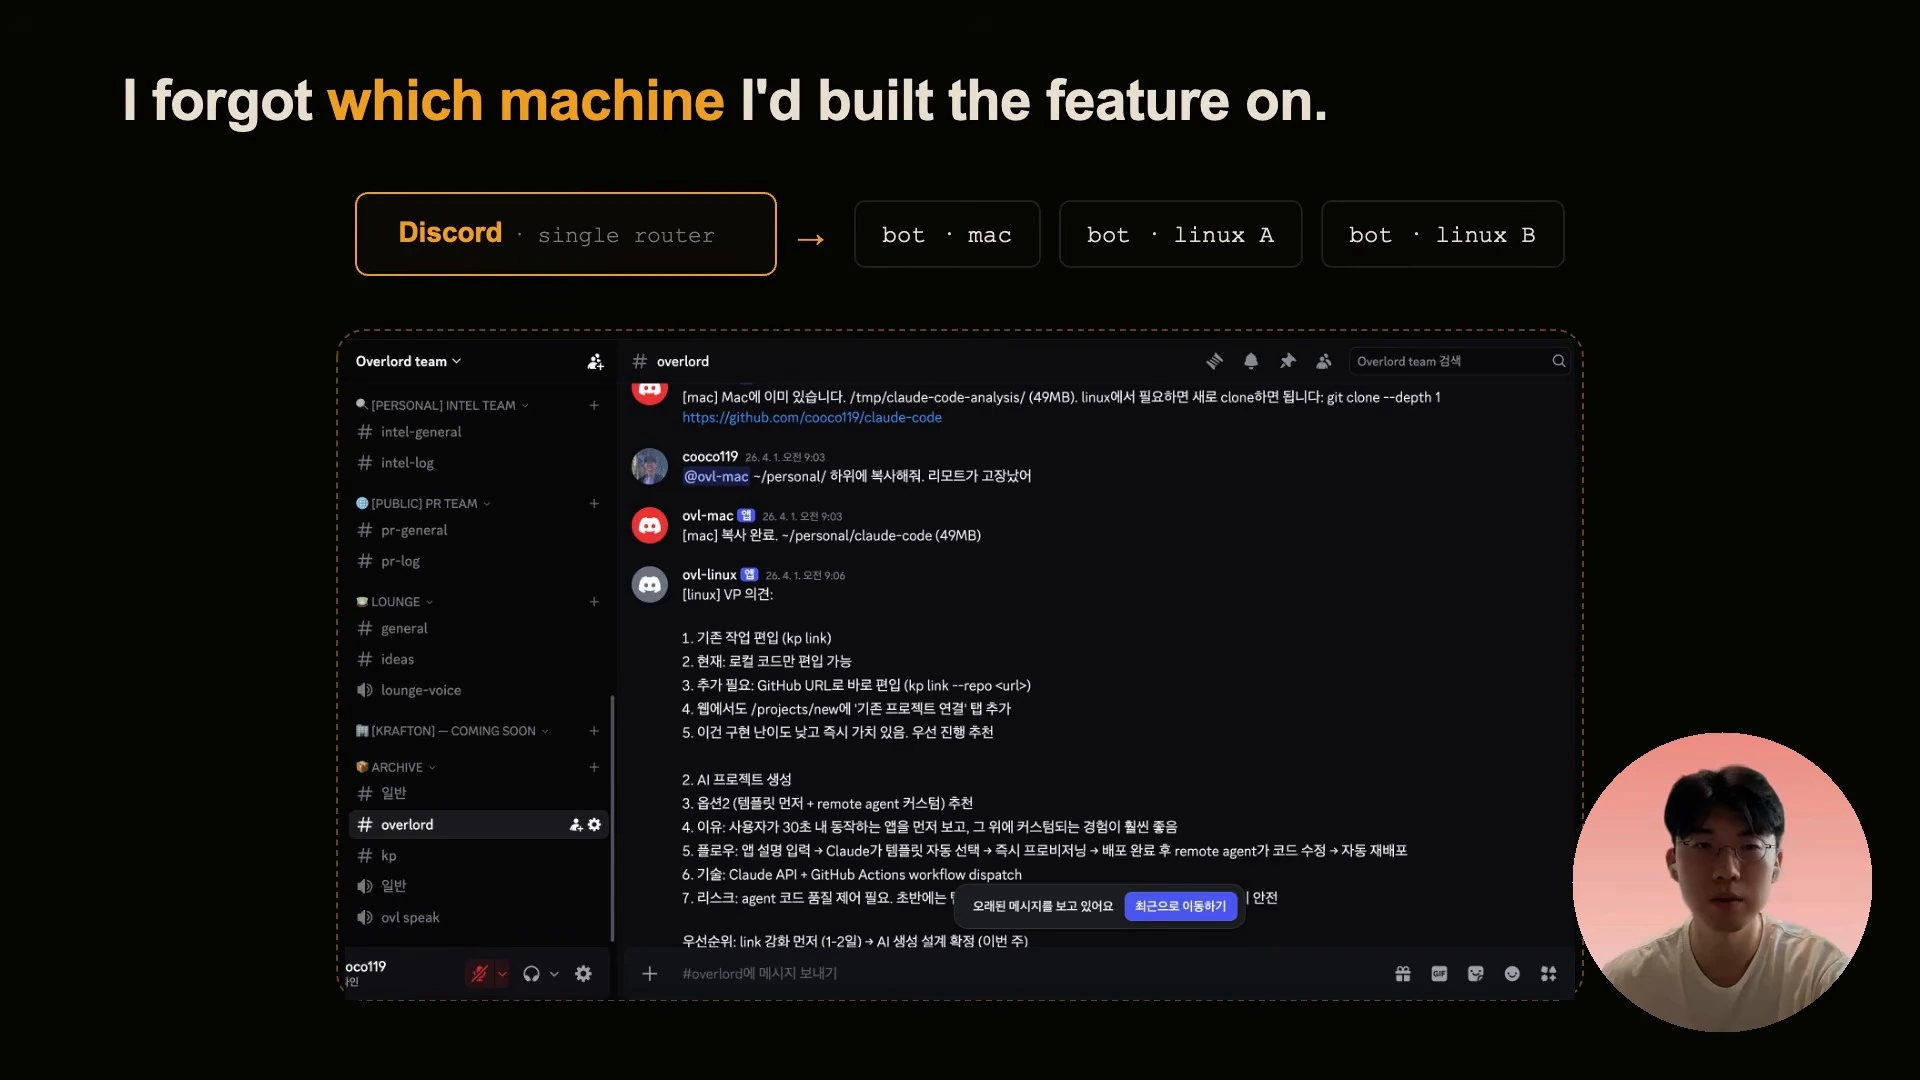Screen dimensions: 1920x1080
Task: Click plus attachment button in message box
Action: [x=650, y=974]
